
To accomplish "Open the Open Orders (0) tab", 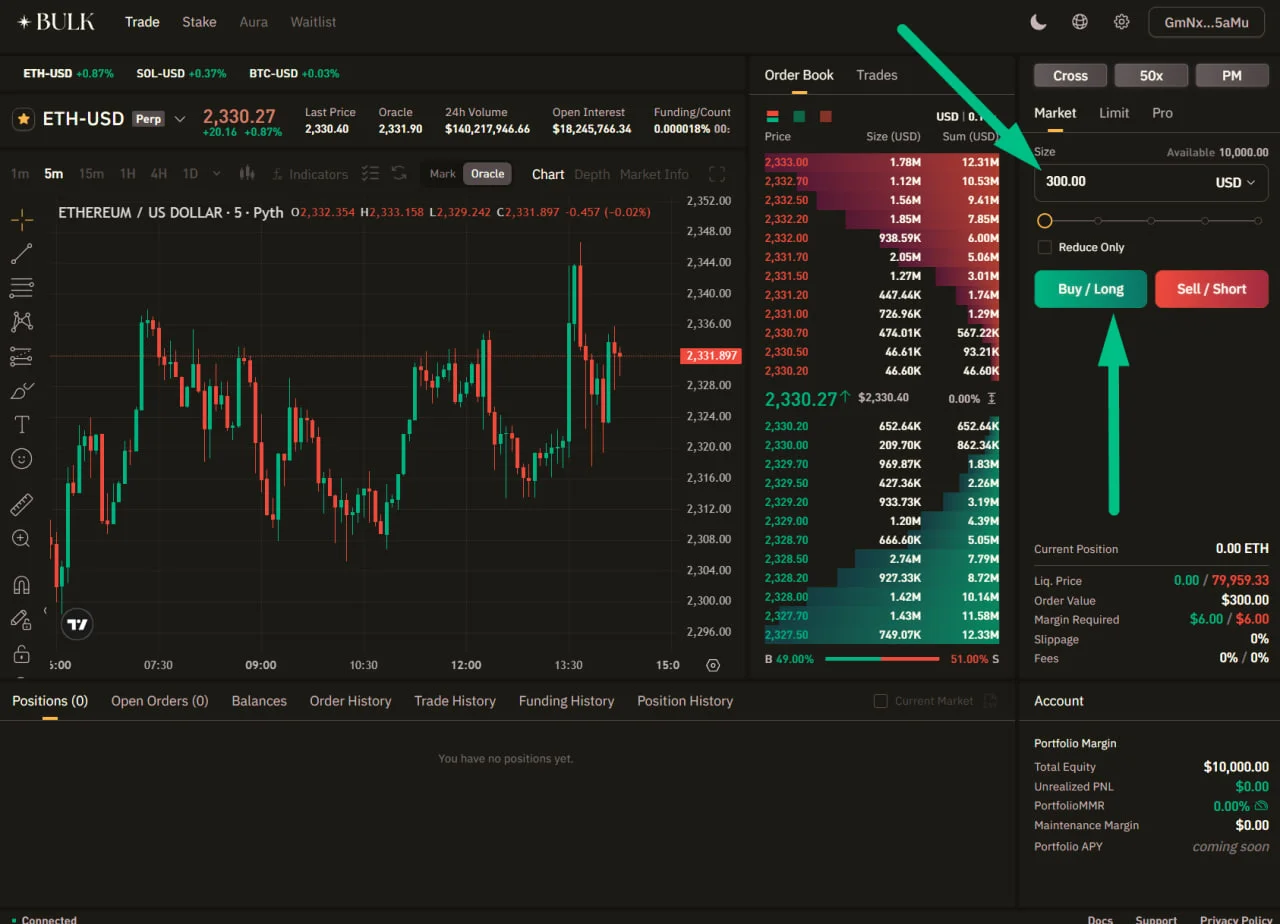I will pyautogui.click(x=160, y=701).
